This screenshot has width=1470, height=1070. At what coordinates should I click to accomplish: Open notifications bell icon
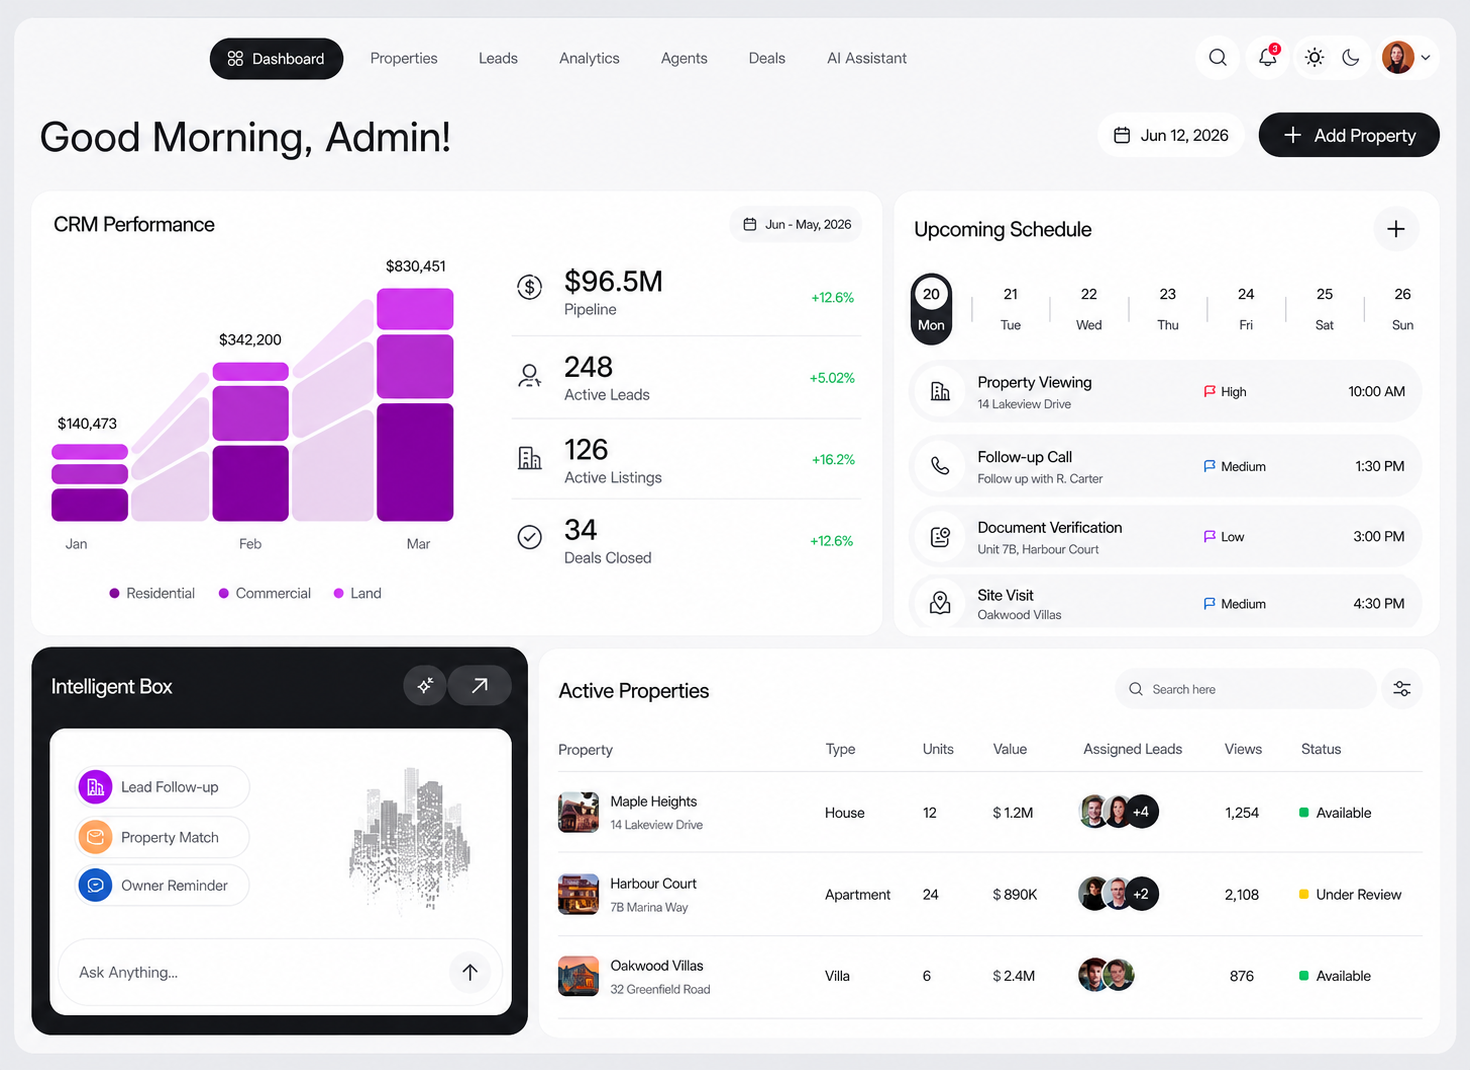(1267, 58)
